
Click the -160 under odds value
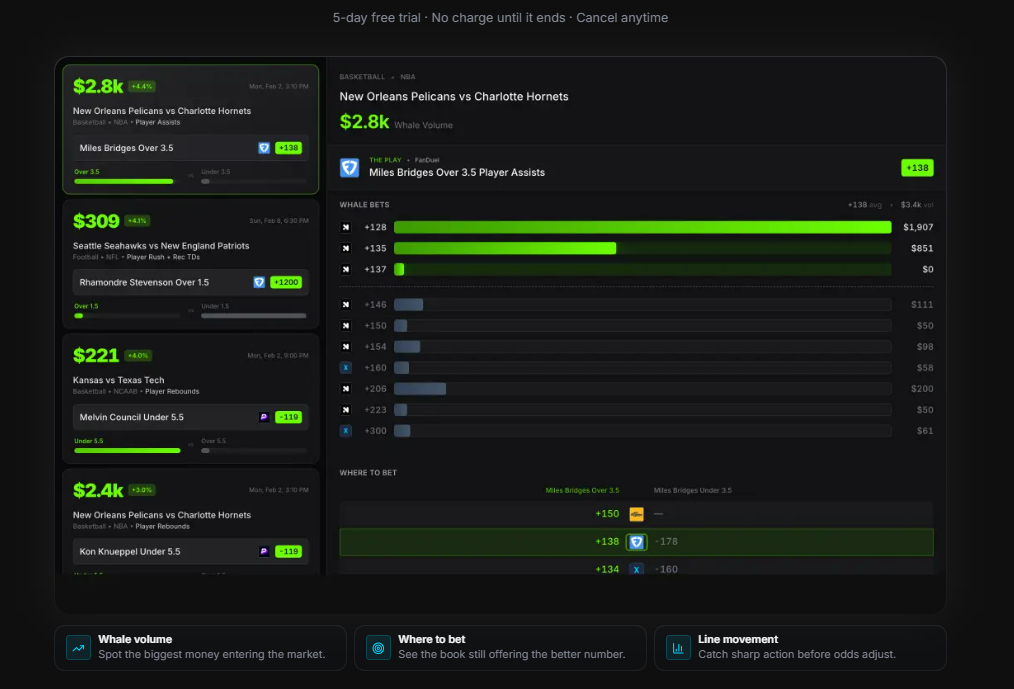coord(666,570)
